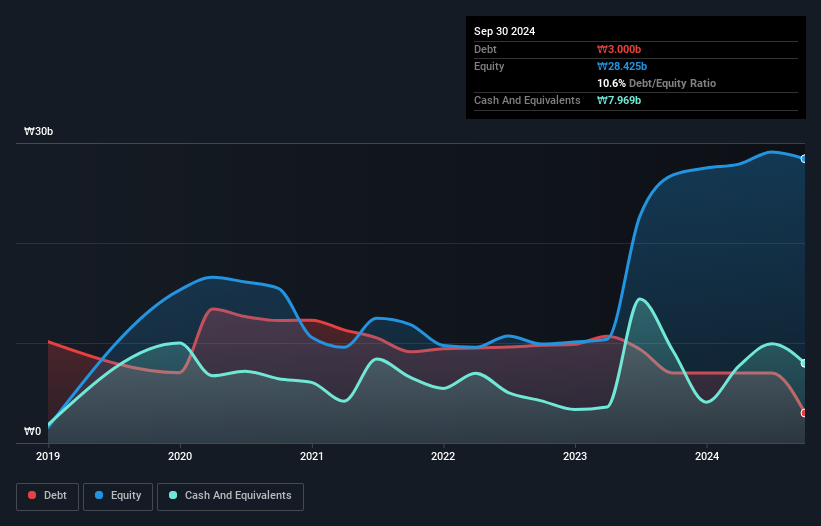Click the 2021 x-axis label
Screen dimensions: 821x526
tap(312, 456)
